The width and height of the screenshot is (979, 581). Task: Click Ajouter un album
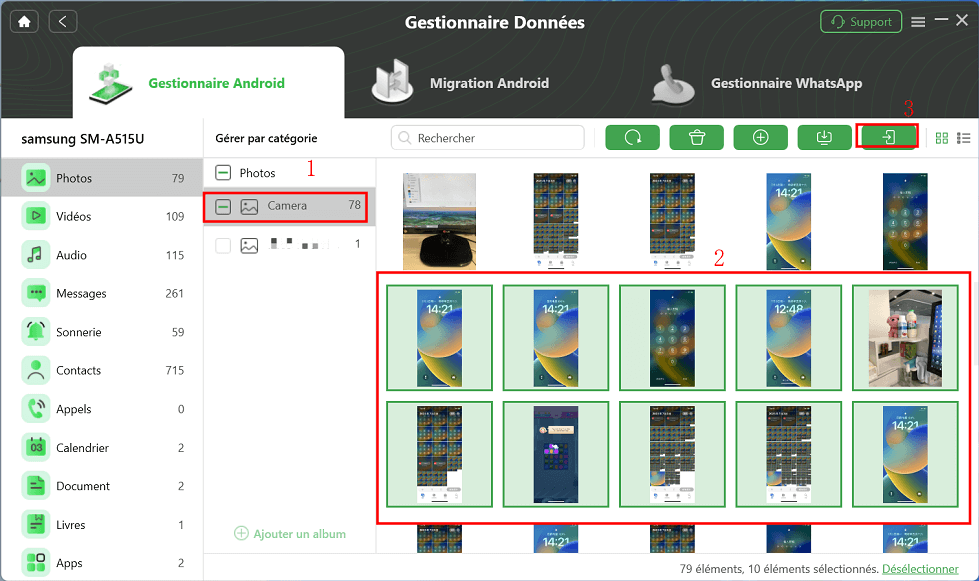tap(290, 534)
